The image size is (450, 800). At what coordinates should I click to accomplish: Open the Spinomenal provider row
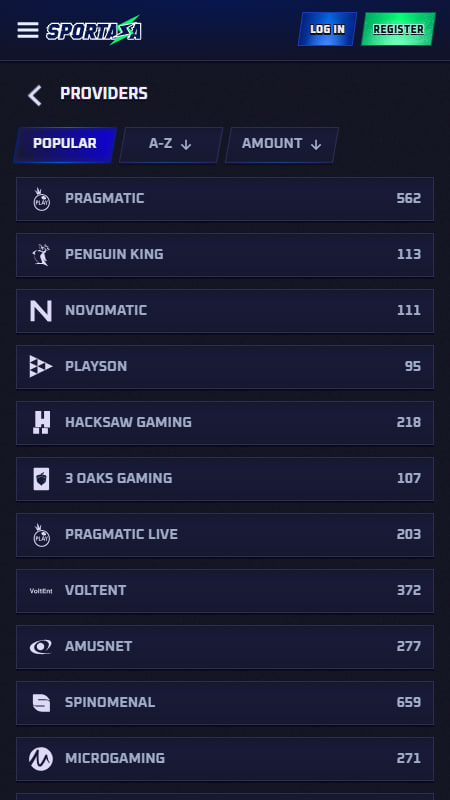pyautogui.click(x=225, y=703)
